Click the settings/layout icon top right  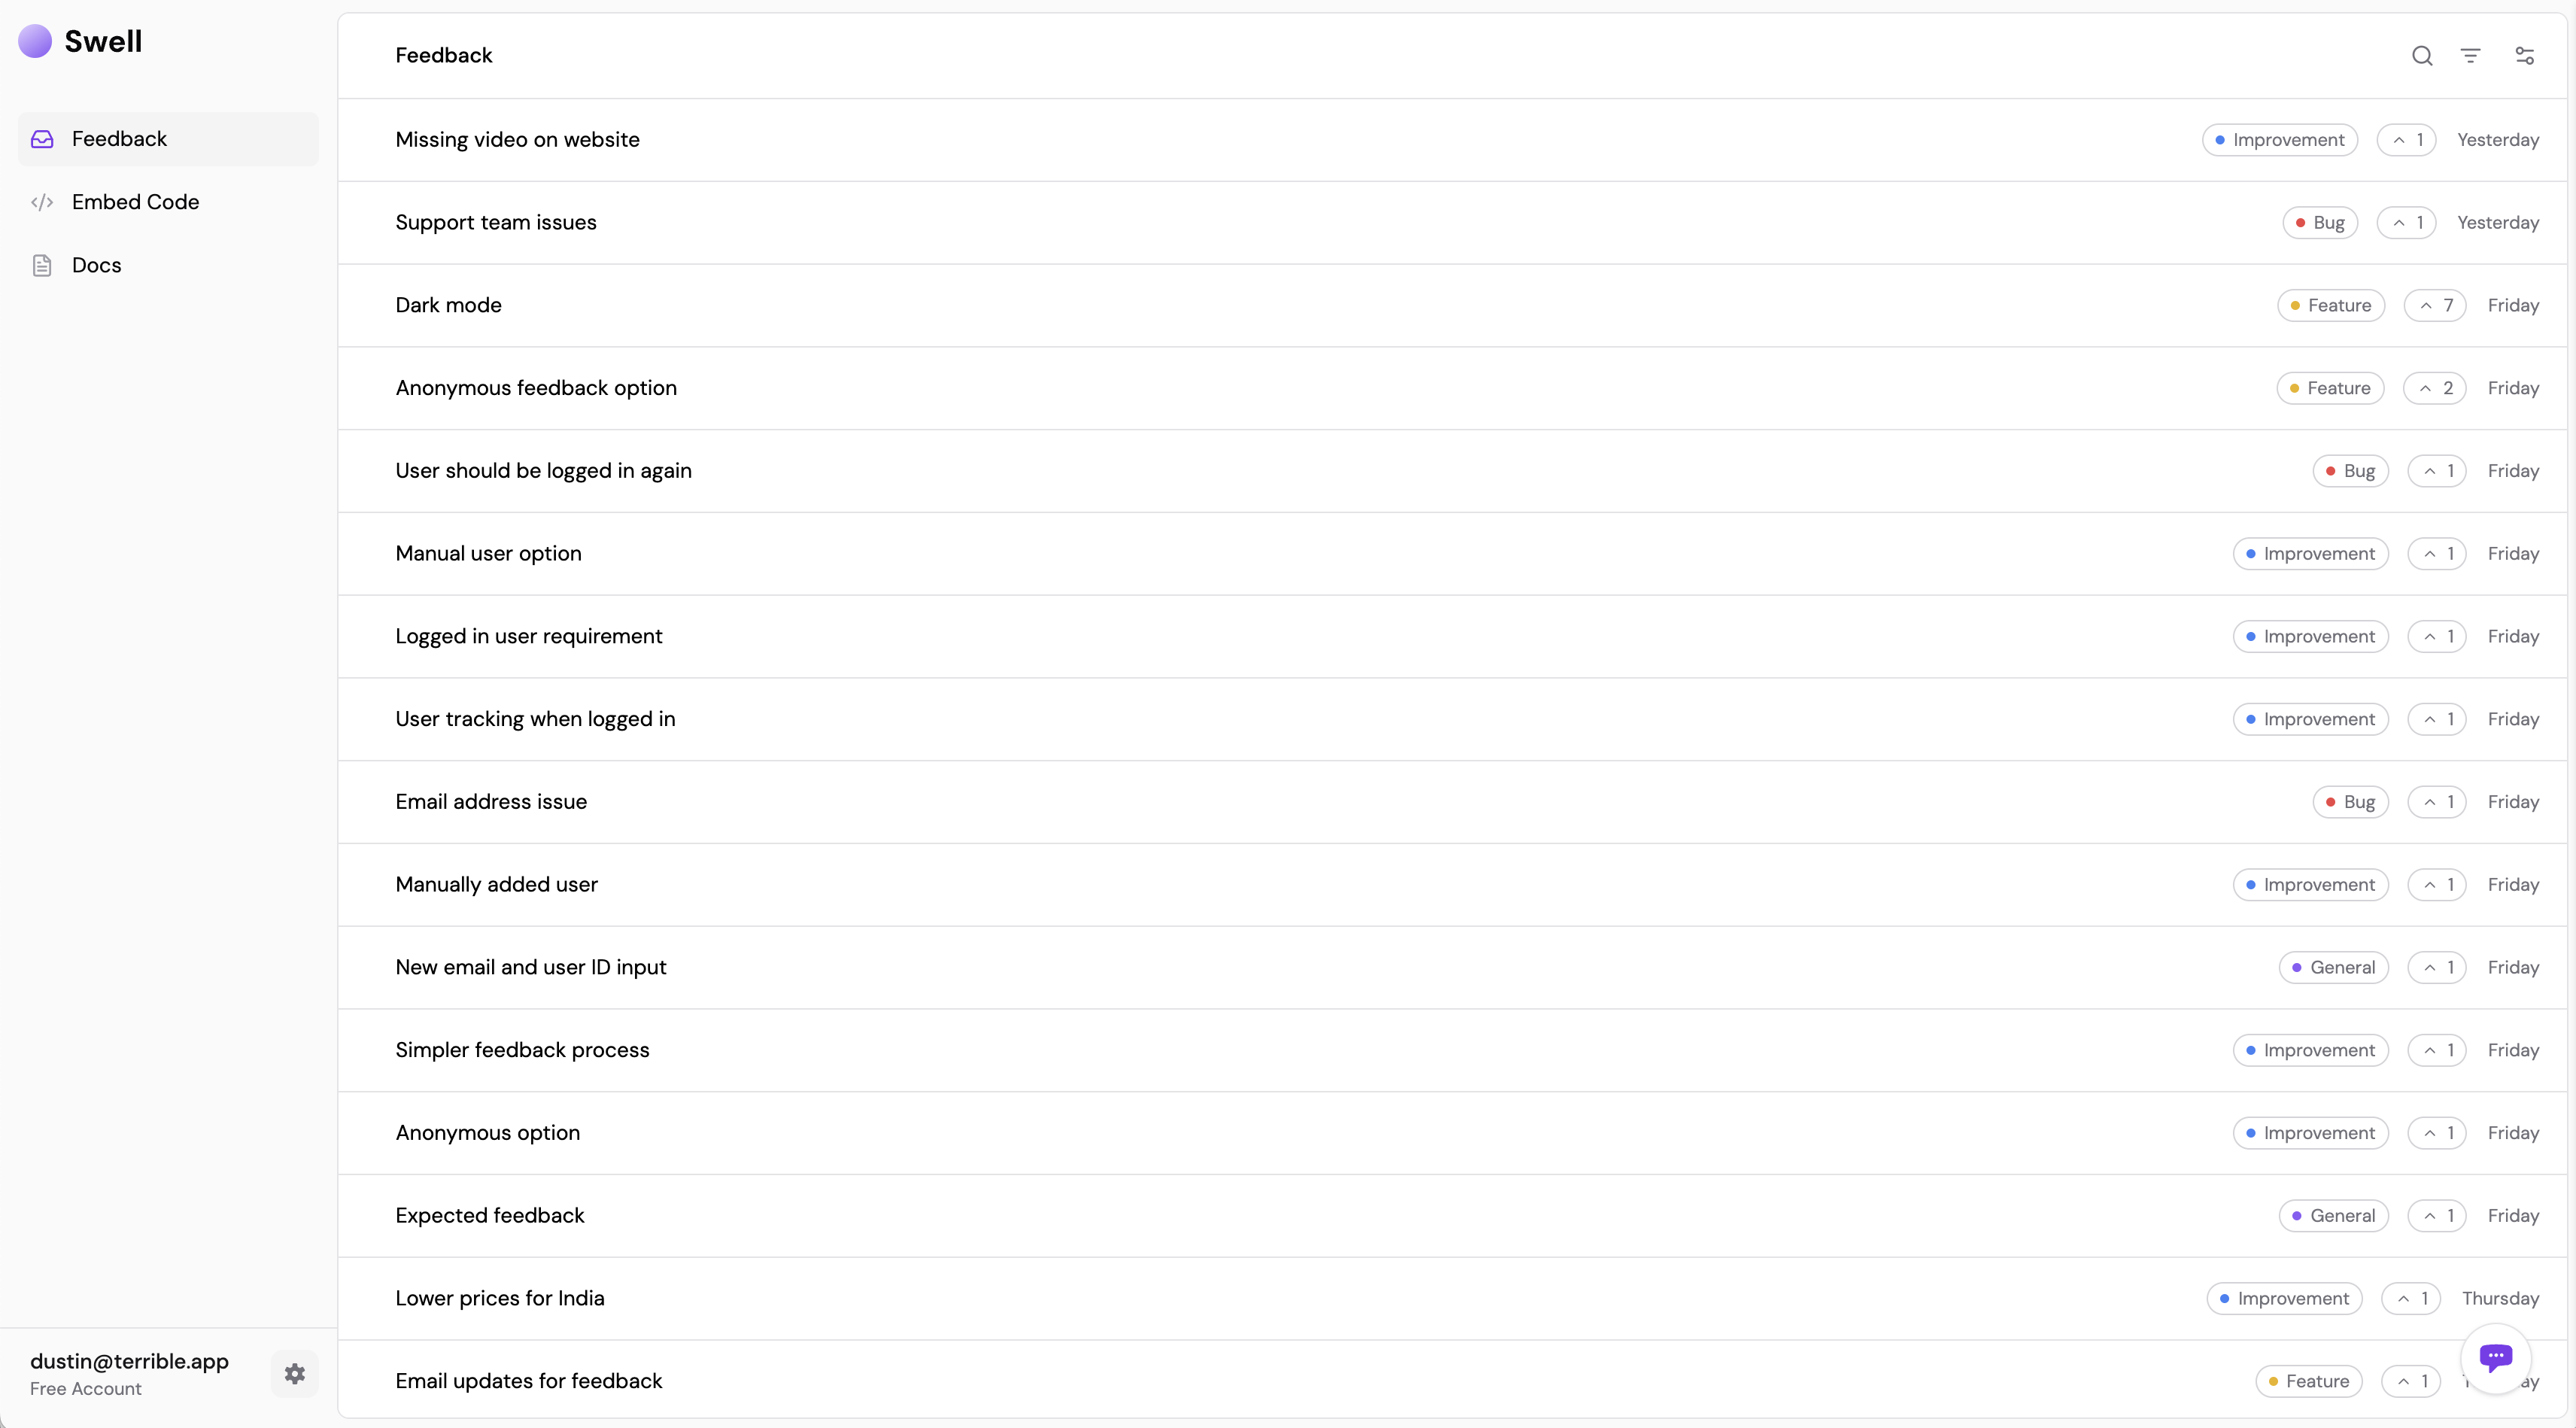(2523, 54)
